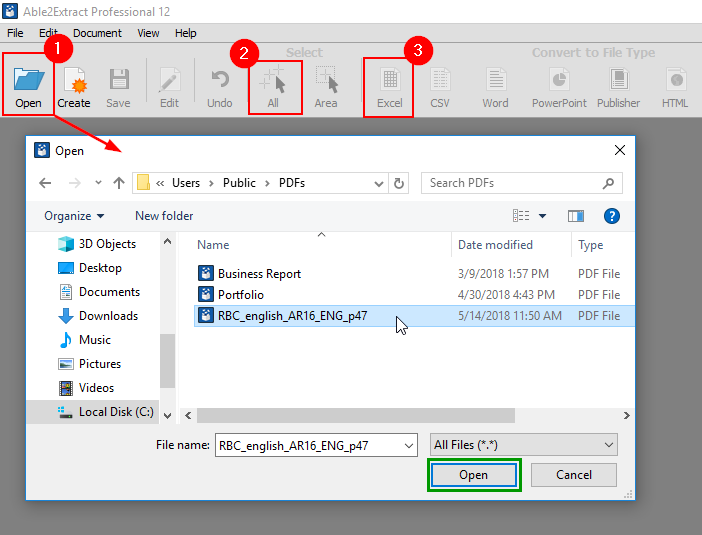Open the Edit menu
The image size is (702, 535).
pyautogui.click(x=48, y=33)
